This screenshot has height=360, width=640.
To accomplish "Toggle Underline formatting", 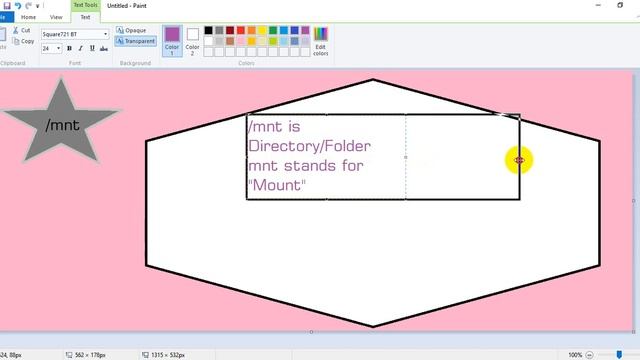I will coord(92,49).
